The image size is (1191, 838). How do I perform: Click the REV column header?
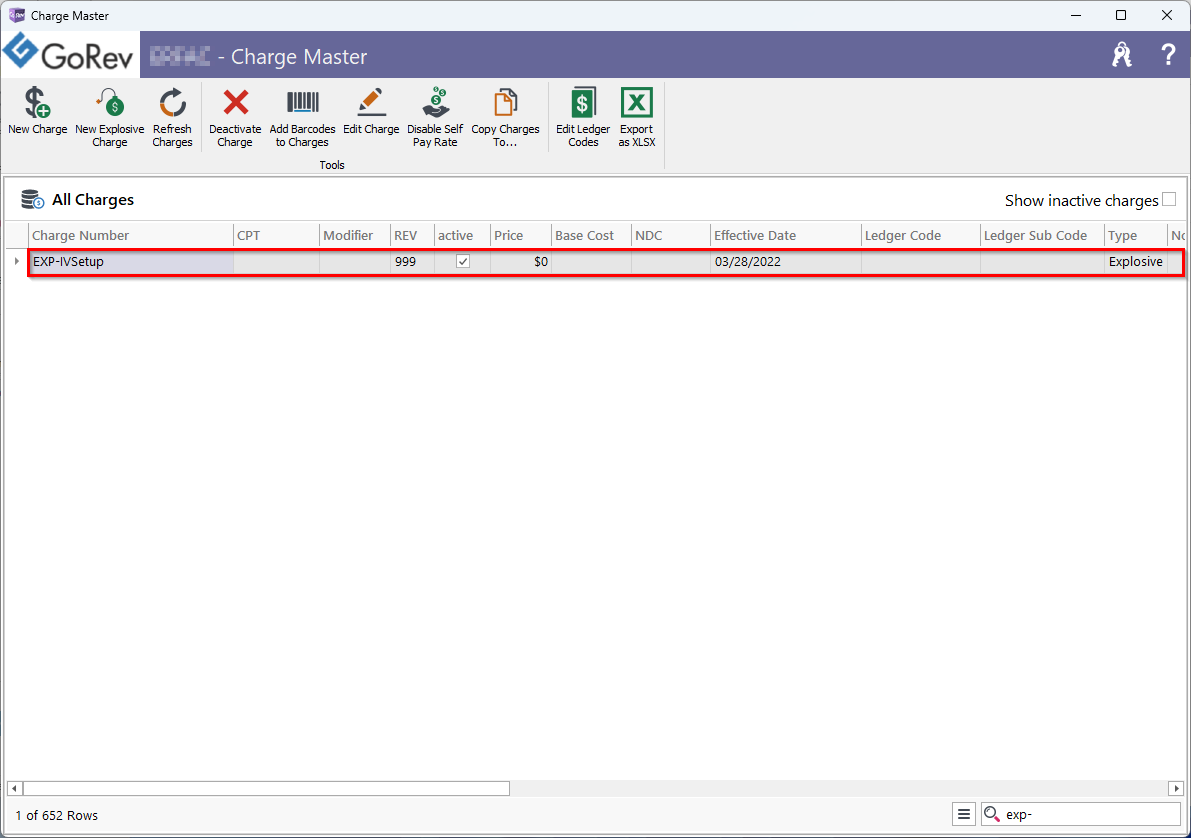412,236
